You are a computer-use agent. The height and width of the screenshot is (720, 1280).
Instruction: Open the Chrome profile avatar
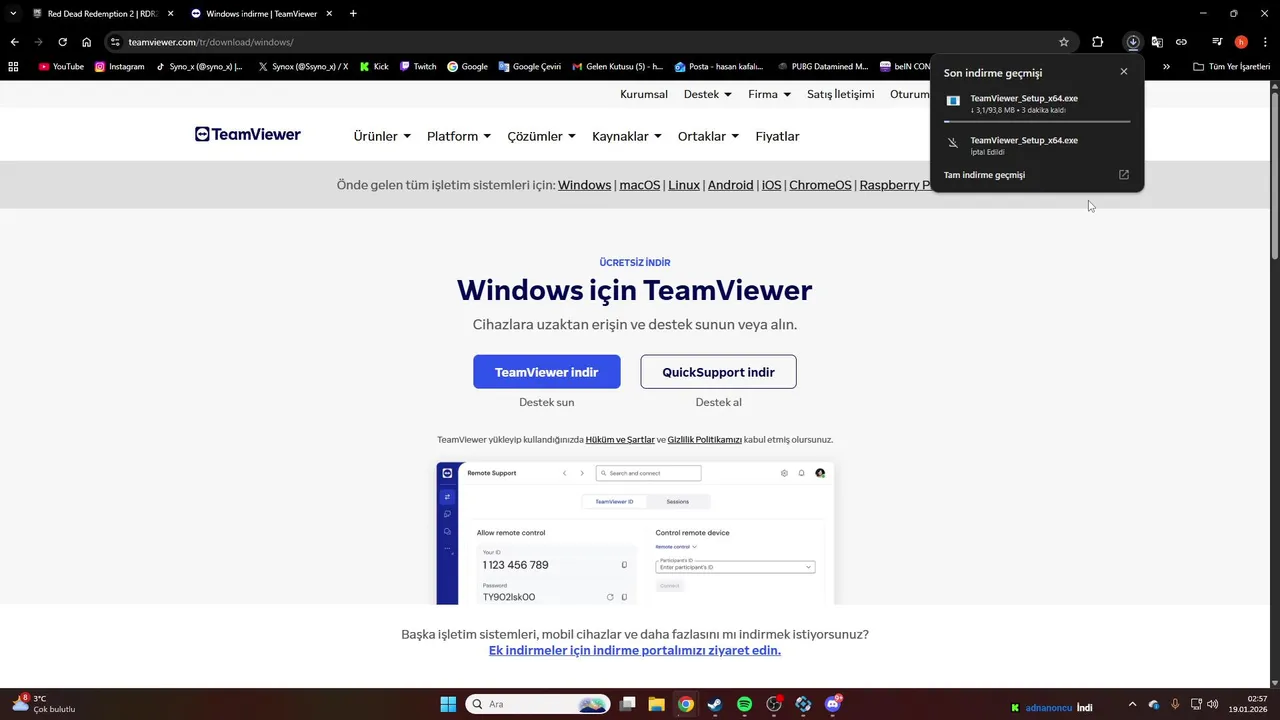coord(1241,42)
